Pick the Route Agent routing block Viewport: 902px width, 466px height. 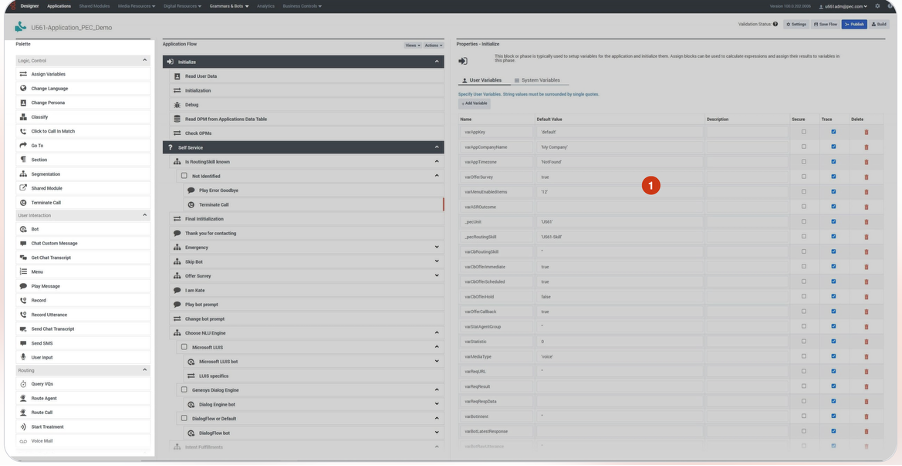click(83, 398)
